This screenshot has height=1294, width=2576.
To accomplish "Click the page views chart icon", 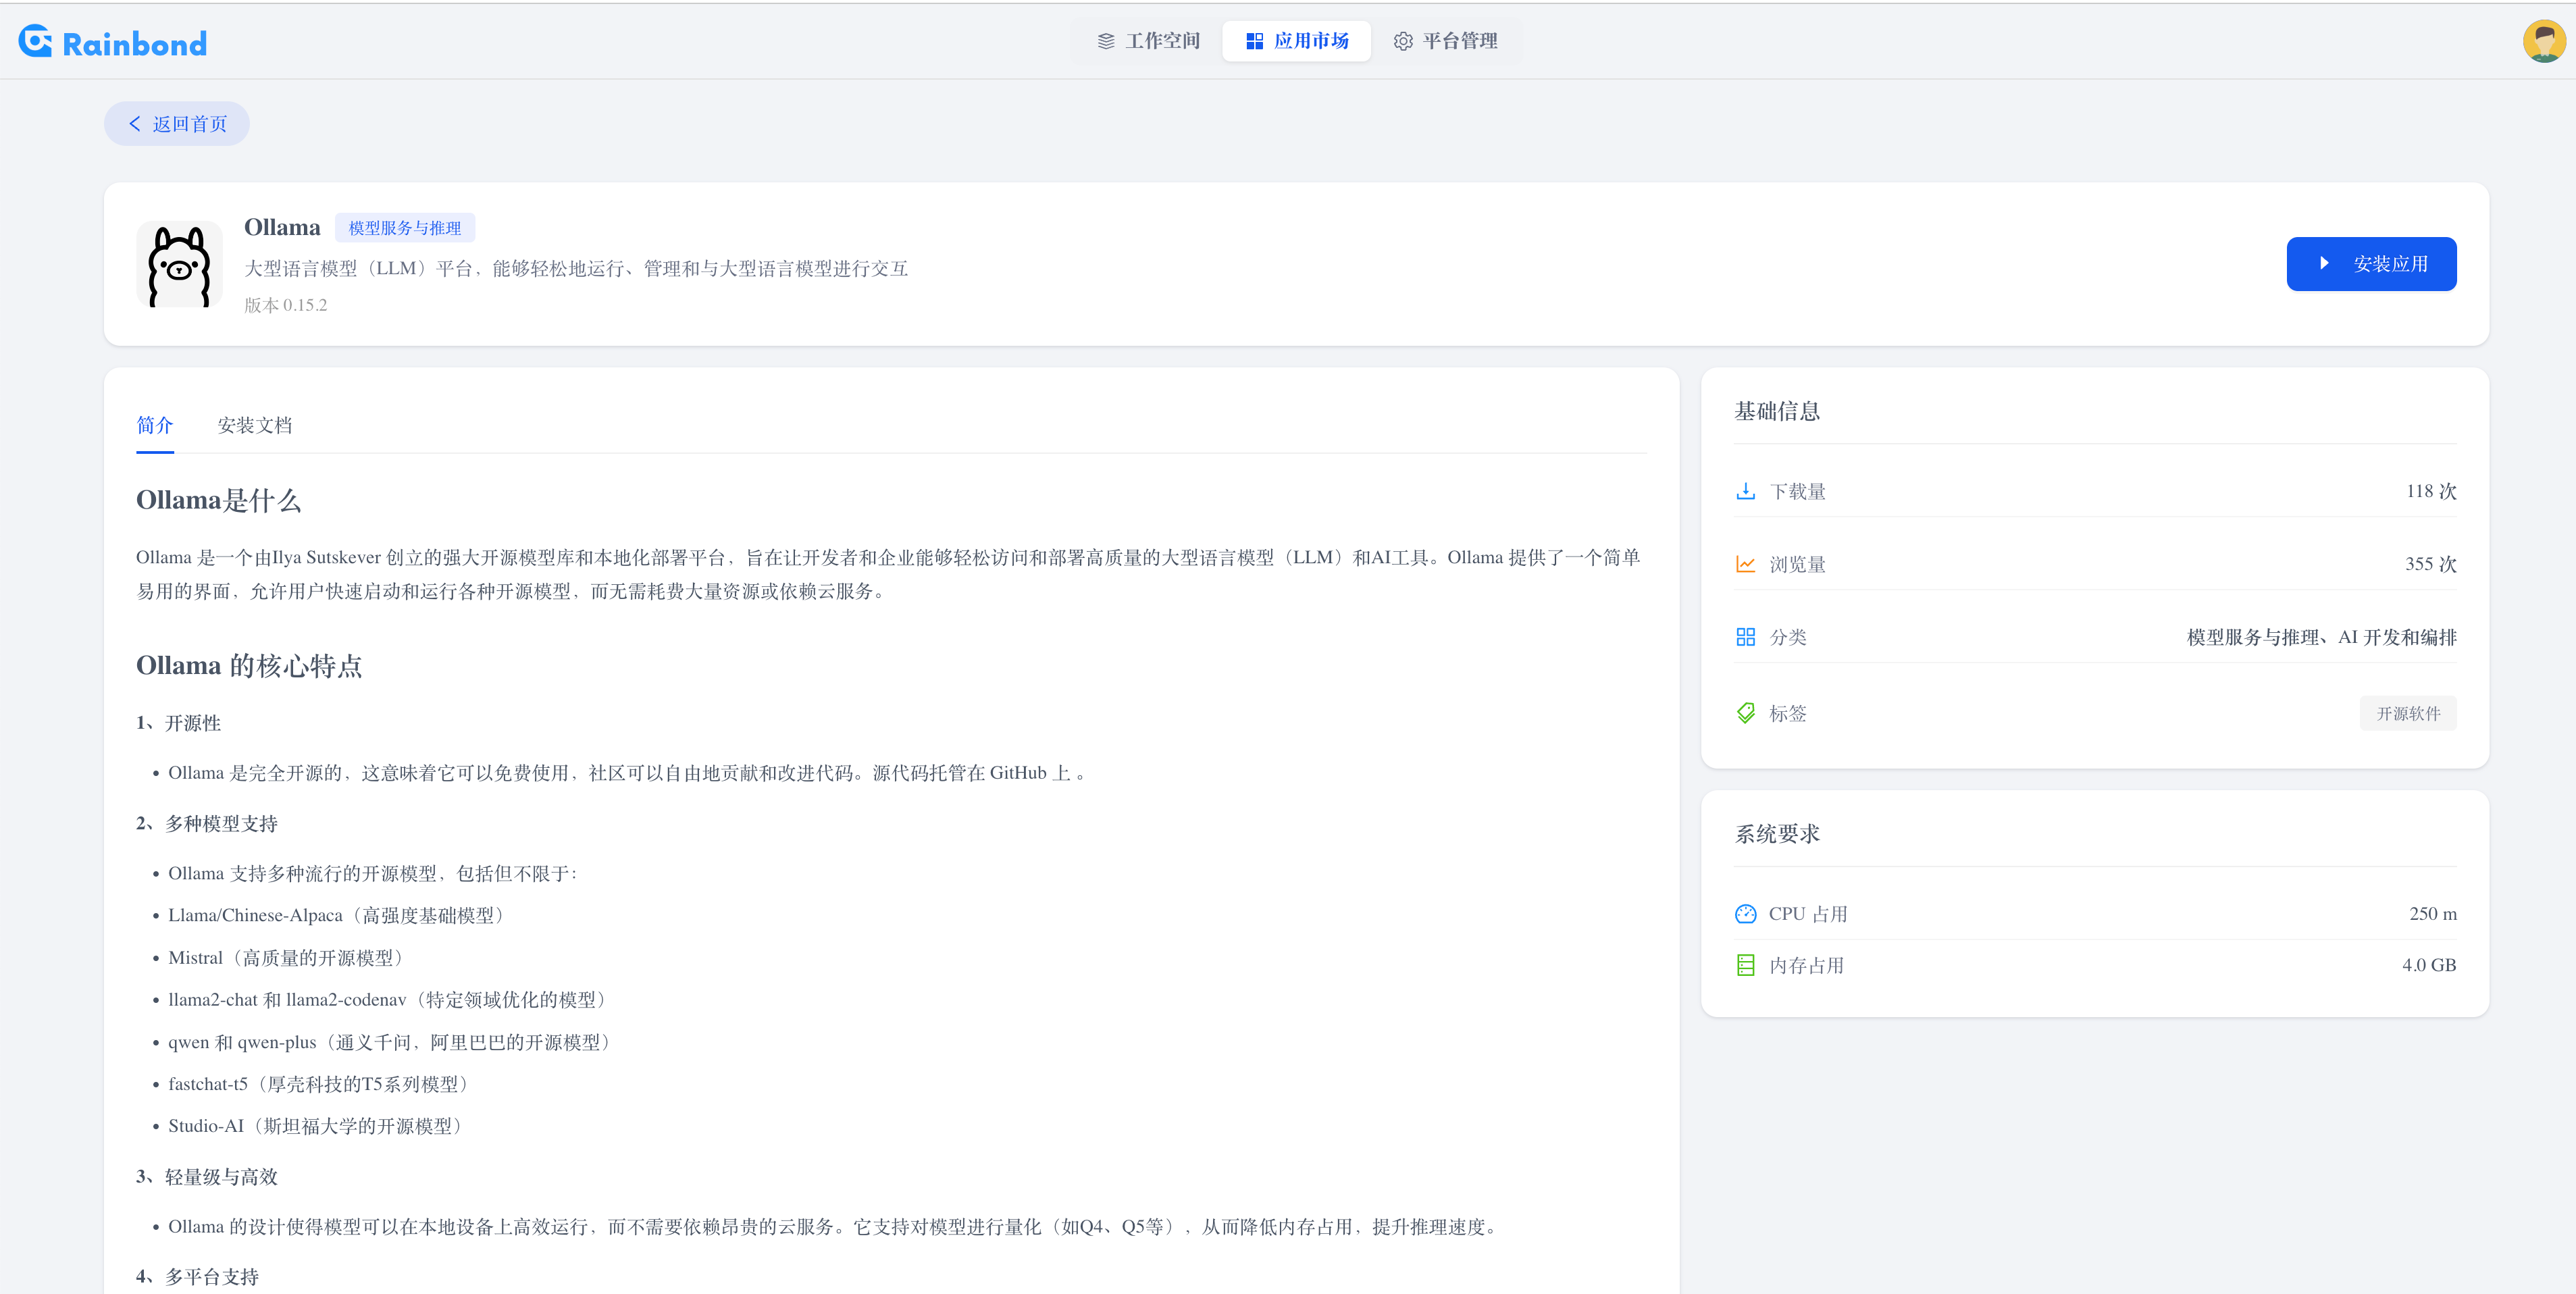I will coord(1745,564).
